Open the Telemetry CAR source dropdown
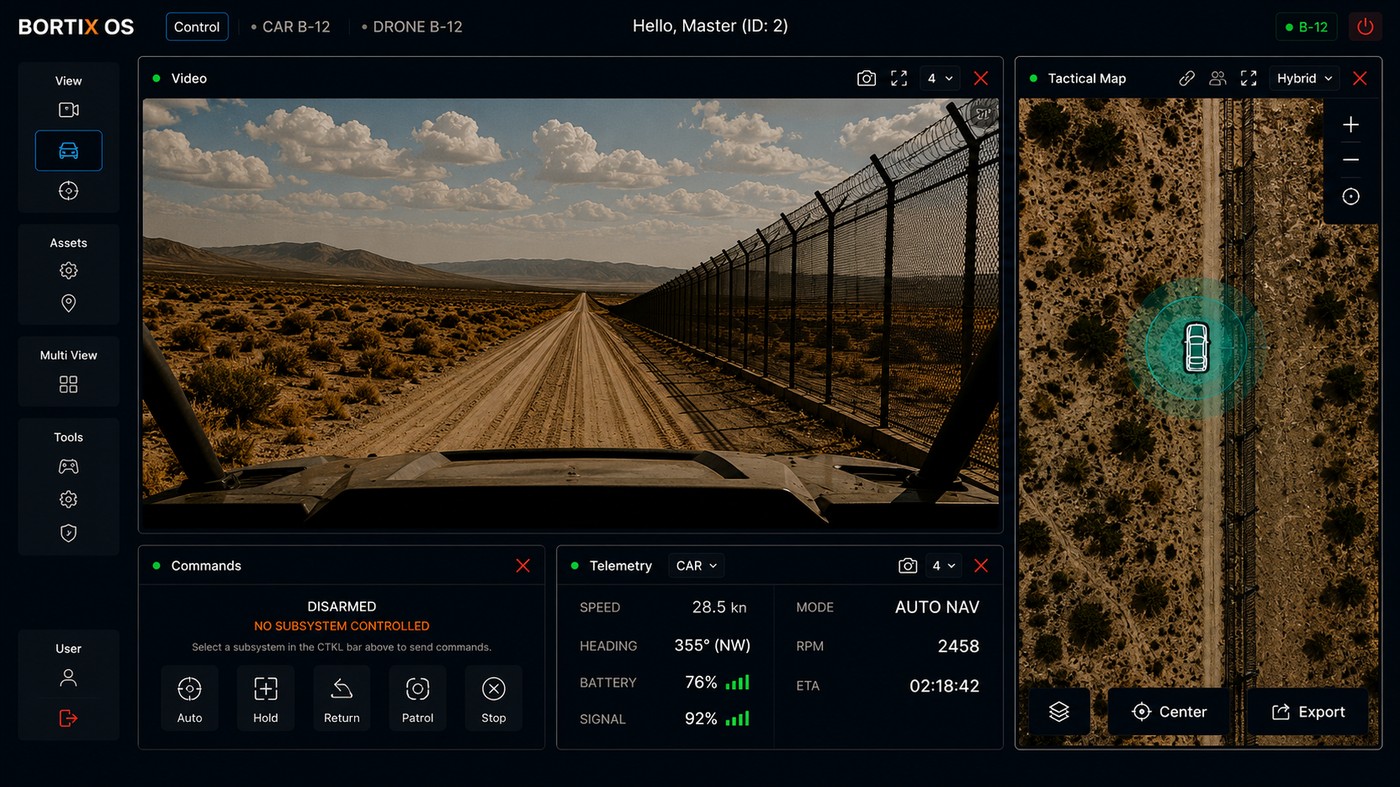Screen dimensions: 1400x787 pyautogui.click(x=696, y=566)
